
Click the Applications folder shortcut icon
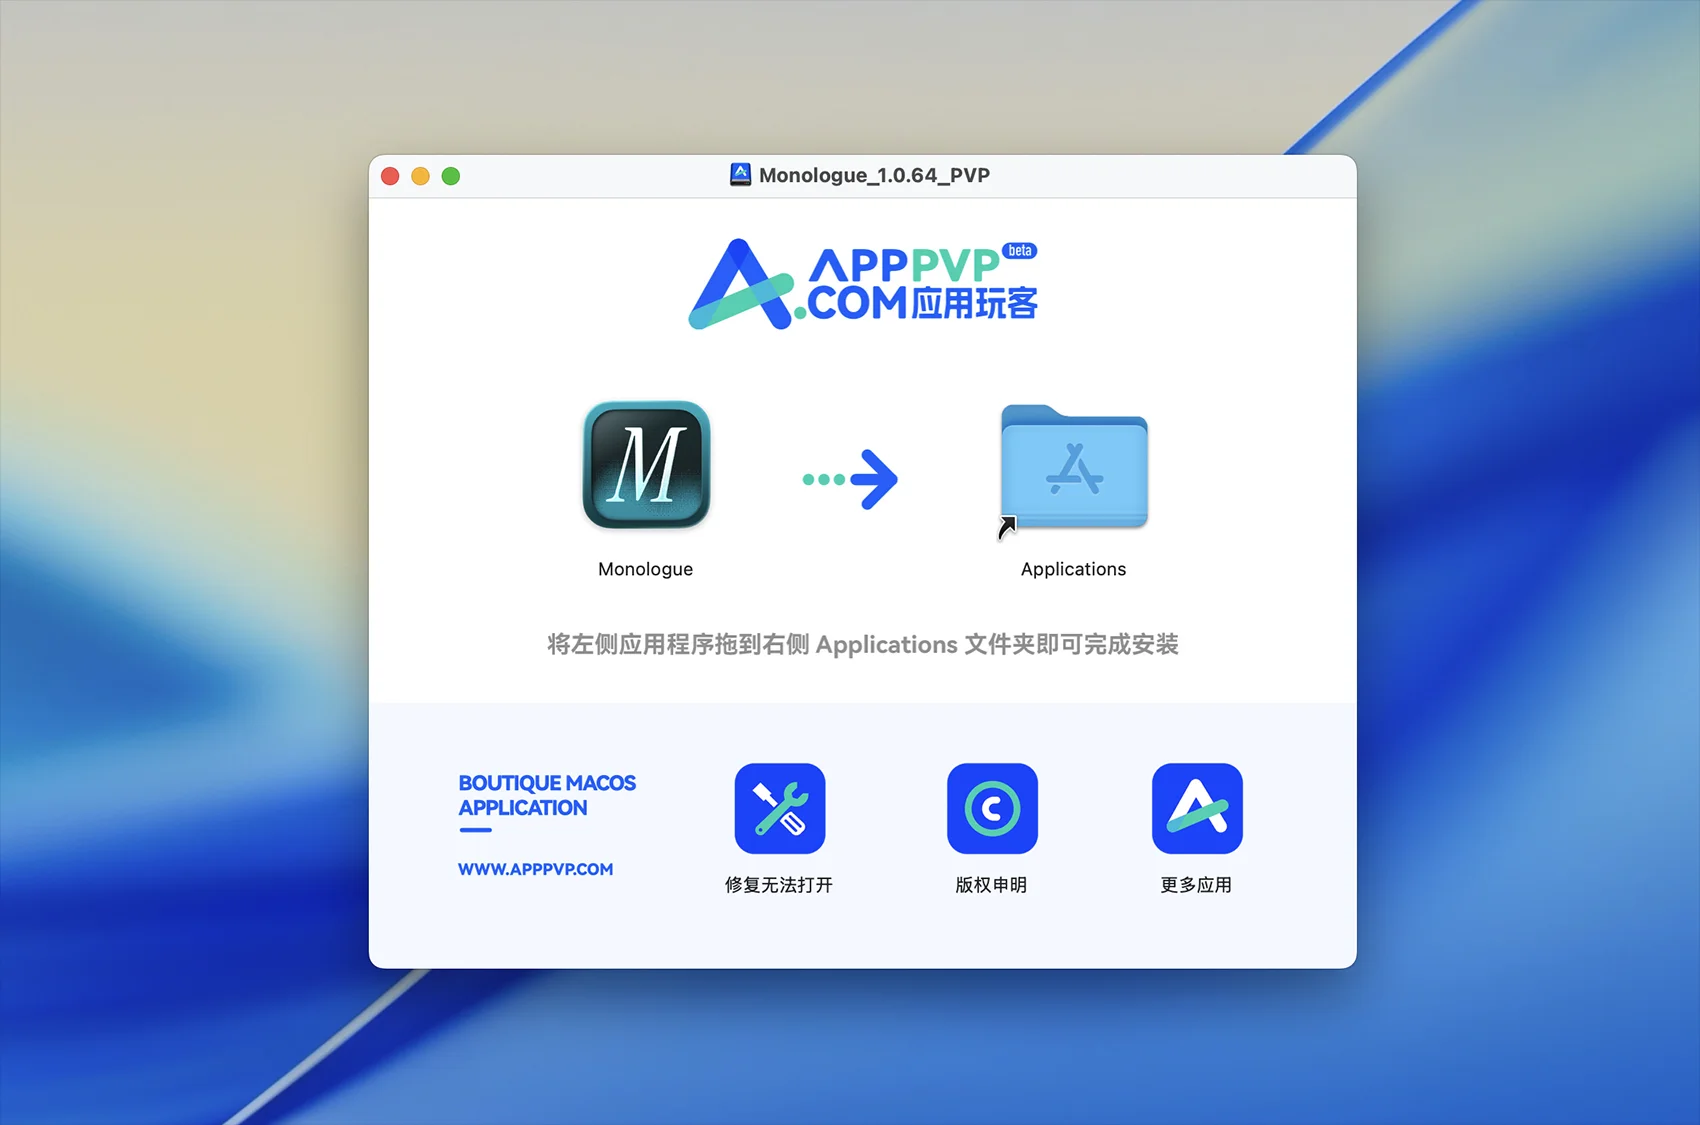point(1074,467)
